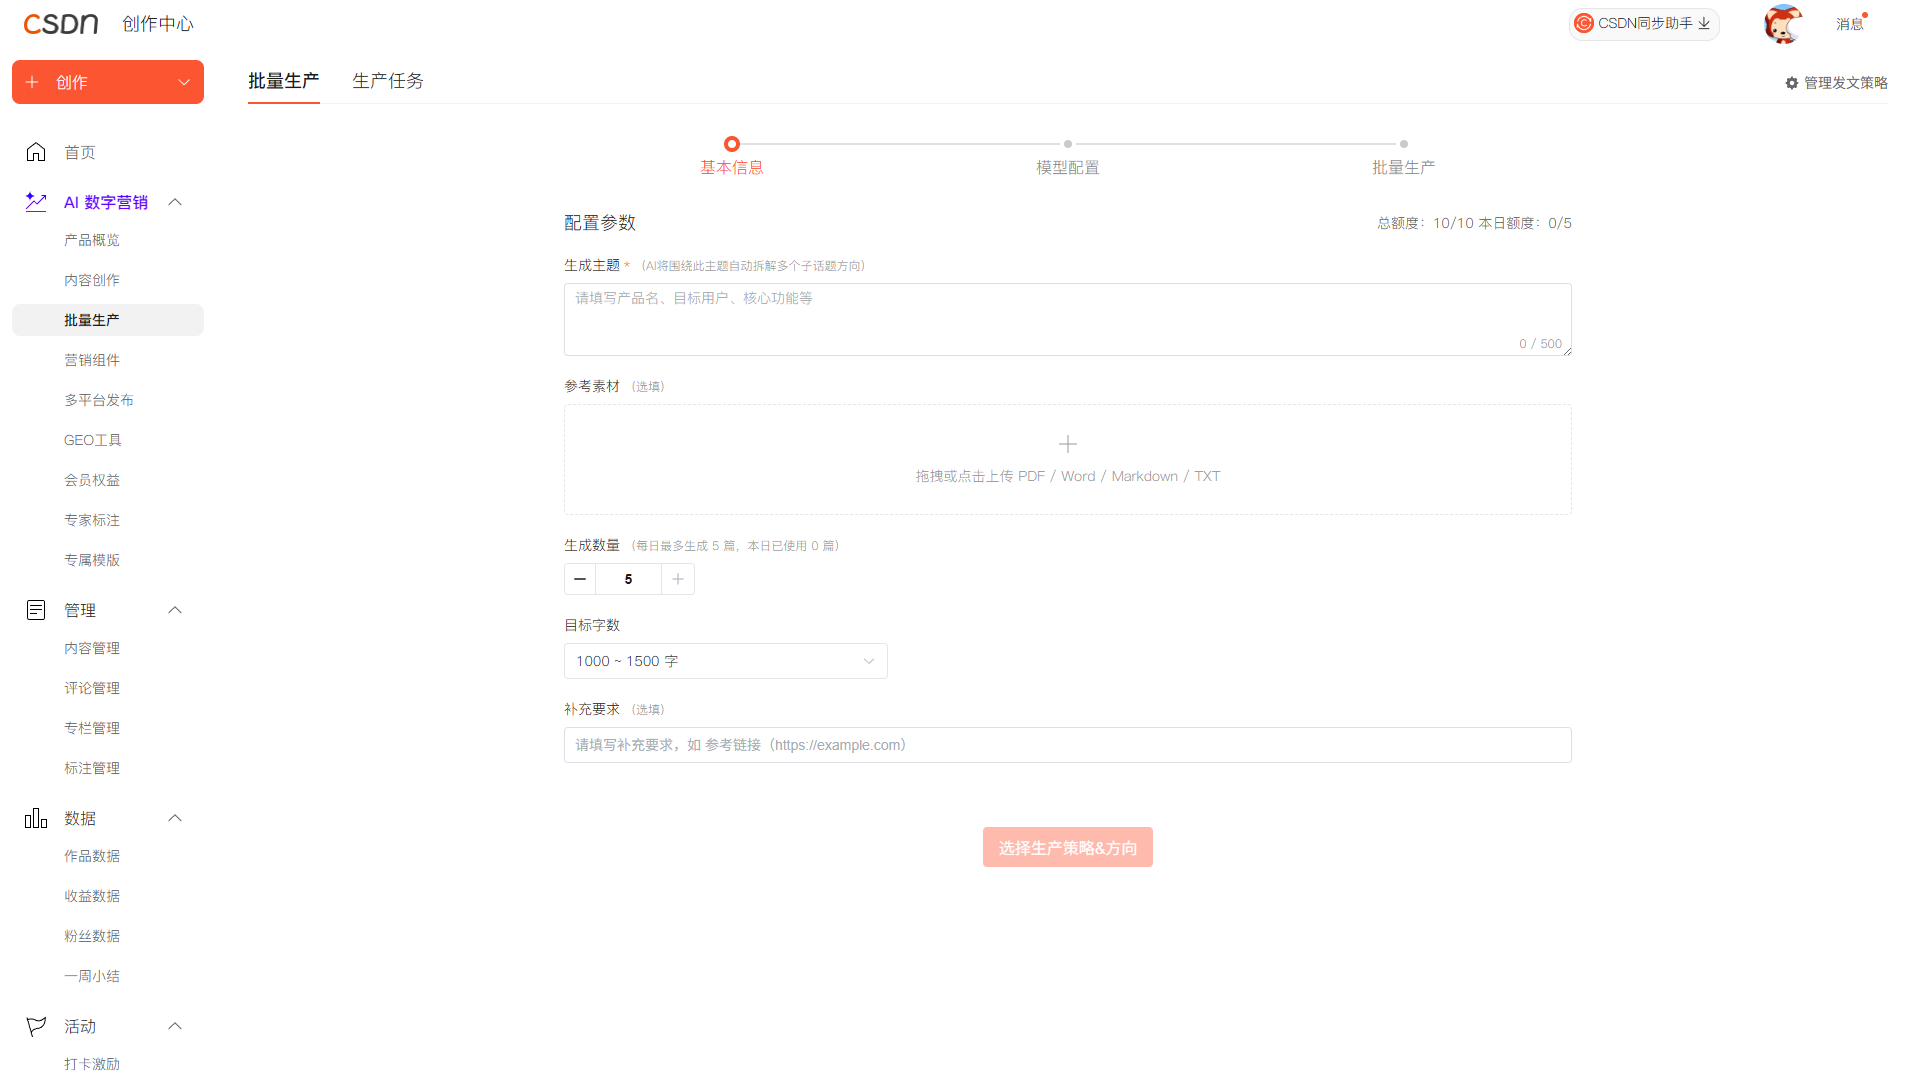Click the generation count number field
This screenshot has height=1080, width=1920.
[628, 579]
